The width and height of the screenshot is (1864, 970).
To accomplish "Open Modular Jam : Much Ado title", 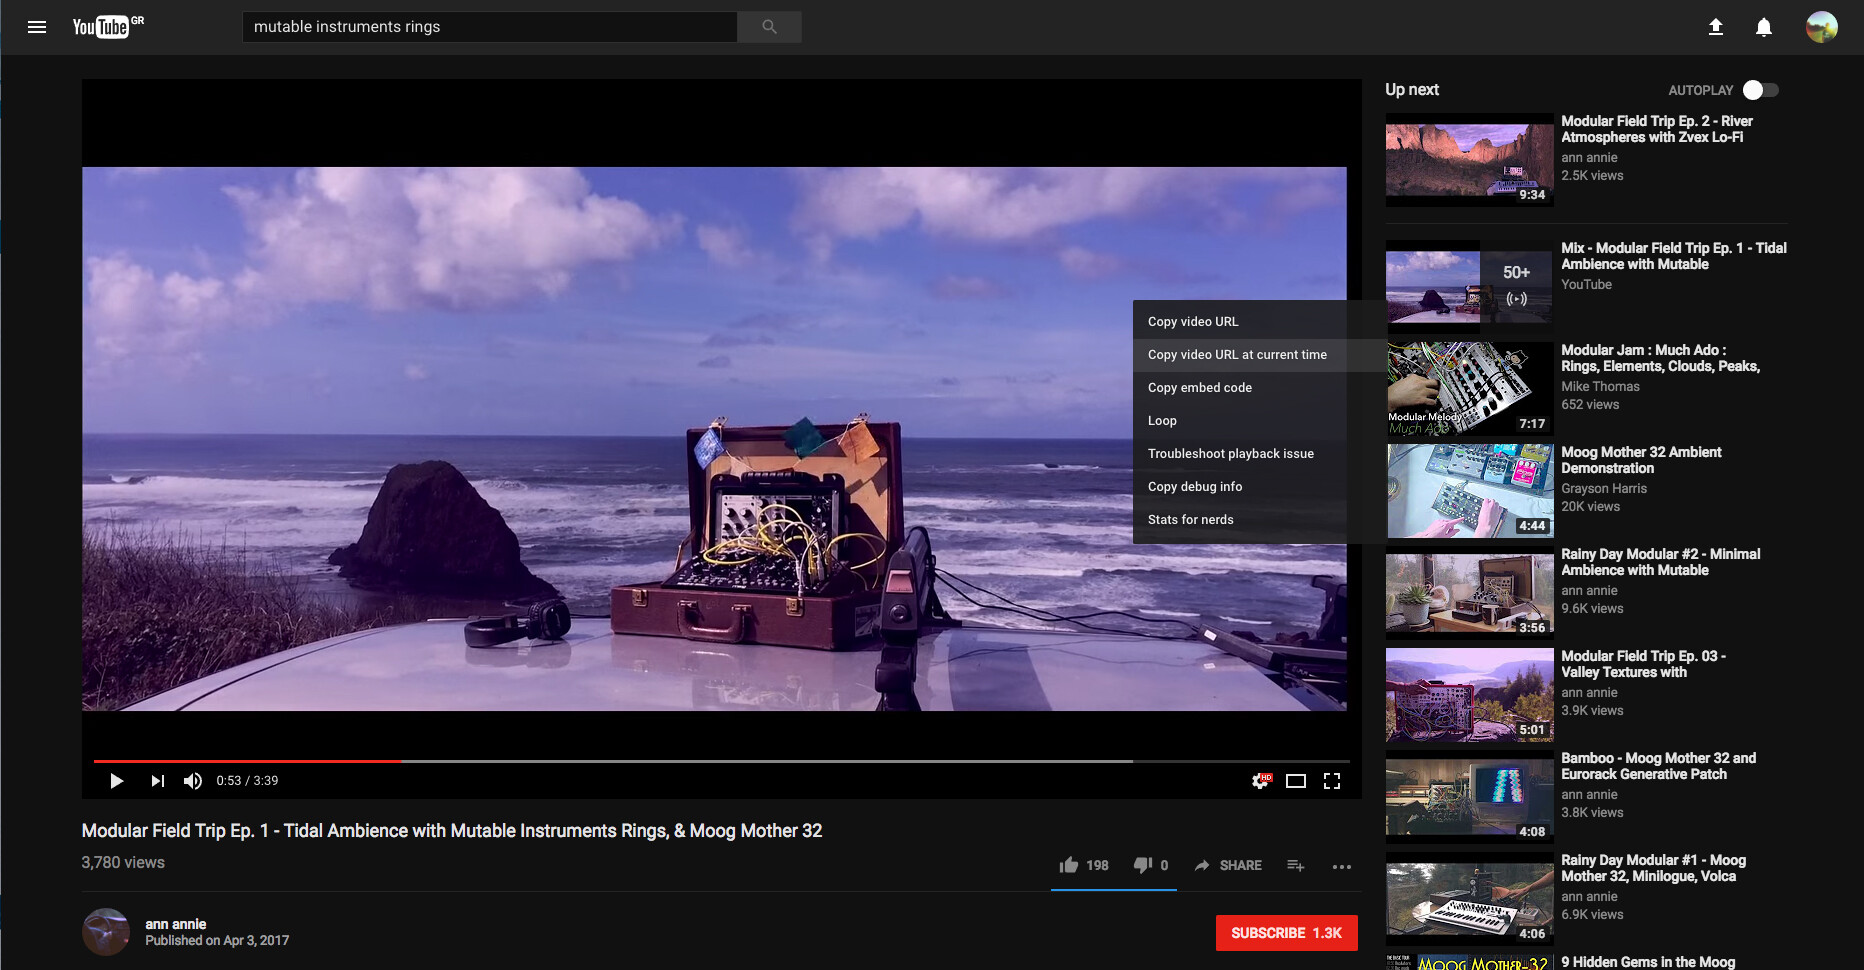I will coord(1660,358).
